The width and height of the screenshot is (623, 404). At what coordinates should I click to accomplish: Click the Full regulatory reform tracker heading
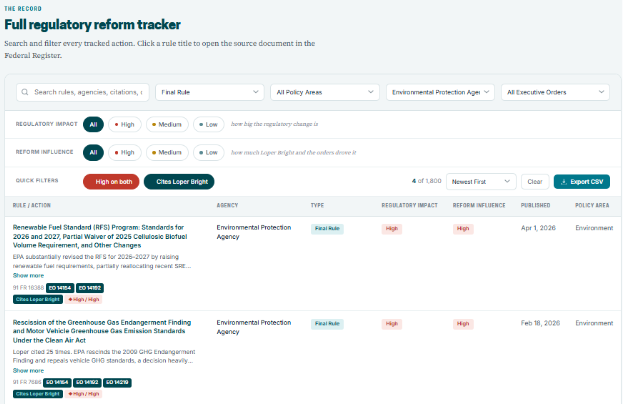pyautogui.click(x=93, y=25)
